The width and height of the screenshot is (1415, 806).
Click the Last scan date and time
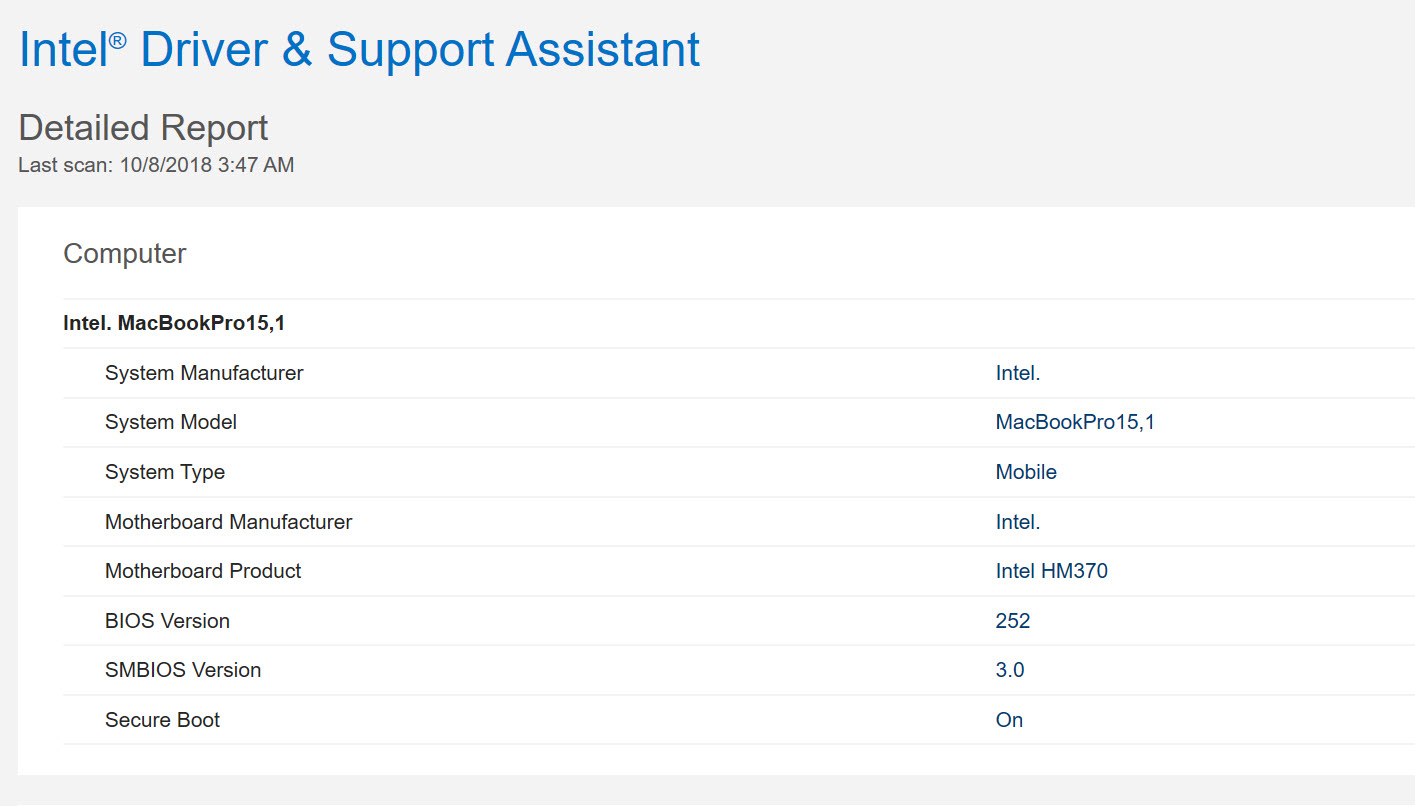point(156,165)
